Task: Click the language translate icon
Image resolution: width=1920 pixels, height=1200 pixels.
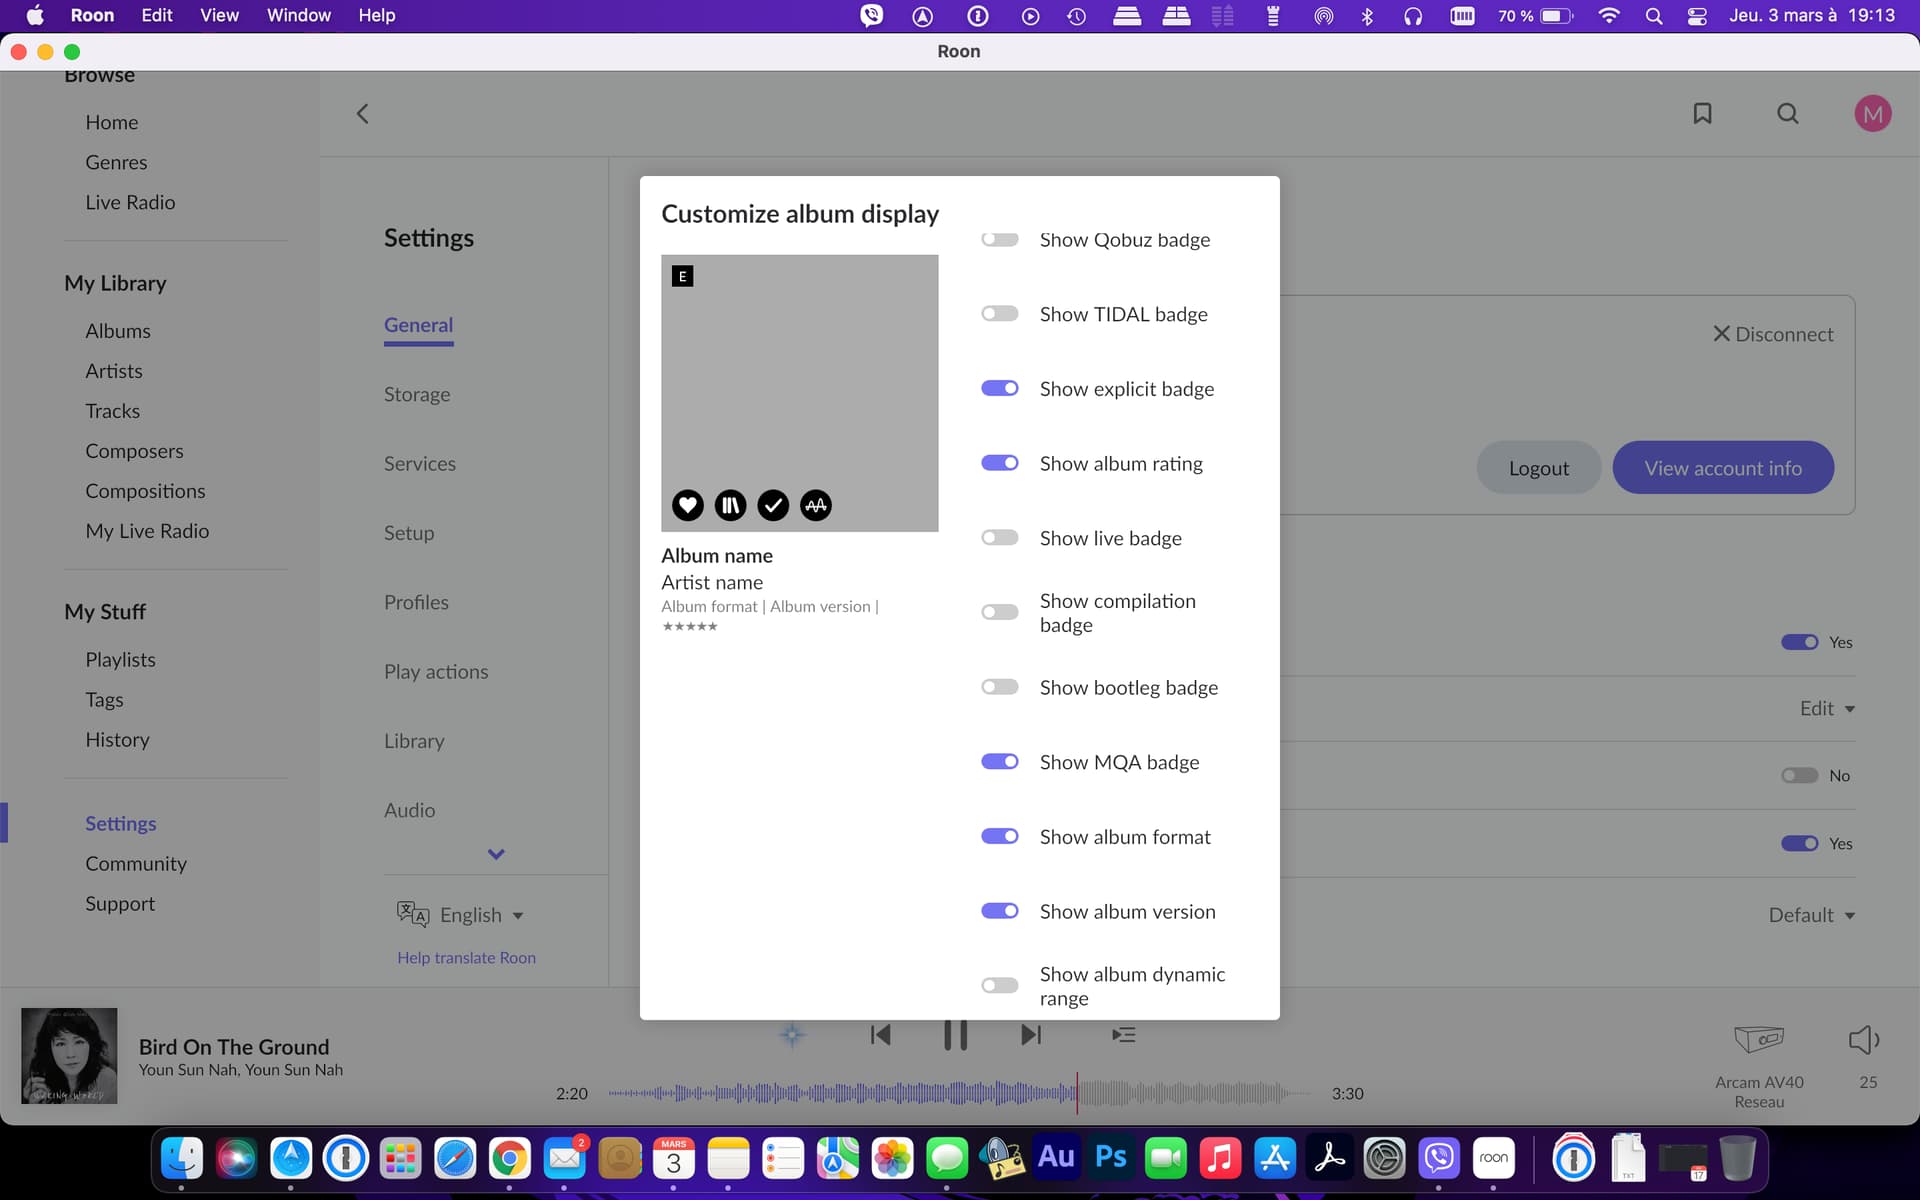Action: pos(412,914)
